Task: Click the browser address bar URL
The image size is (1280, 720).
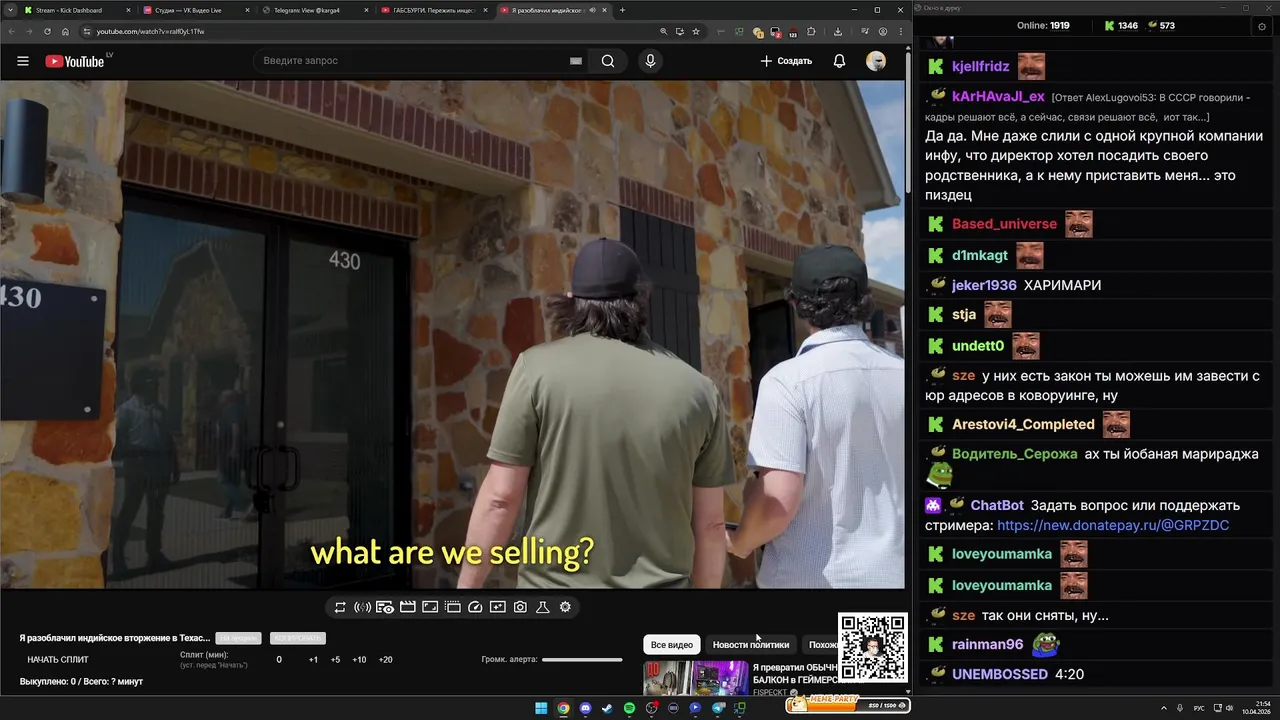Action: (150, 31)
